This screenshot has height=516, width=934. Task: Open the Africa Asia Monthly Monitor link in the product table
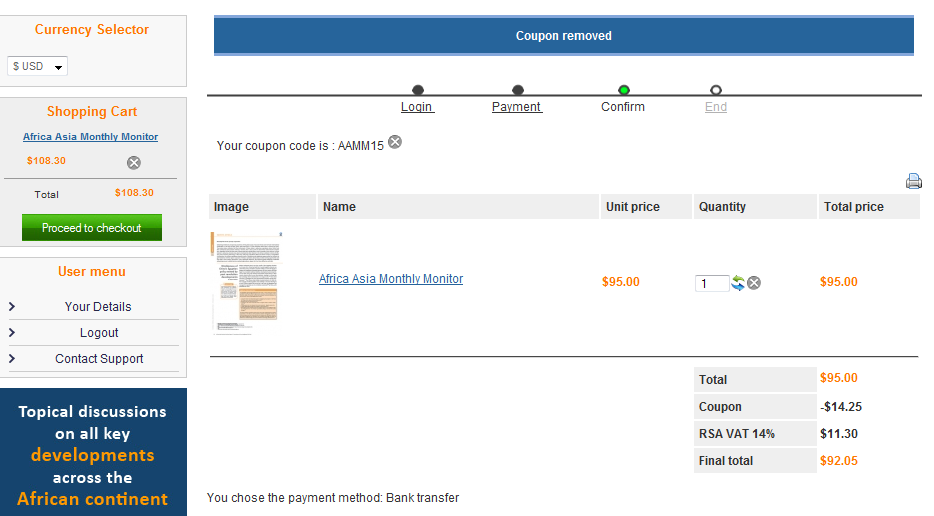(391, 279)
